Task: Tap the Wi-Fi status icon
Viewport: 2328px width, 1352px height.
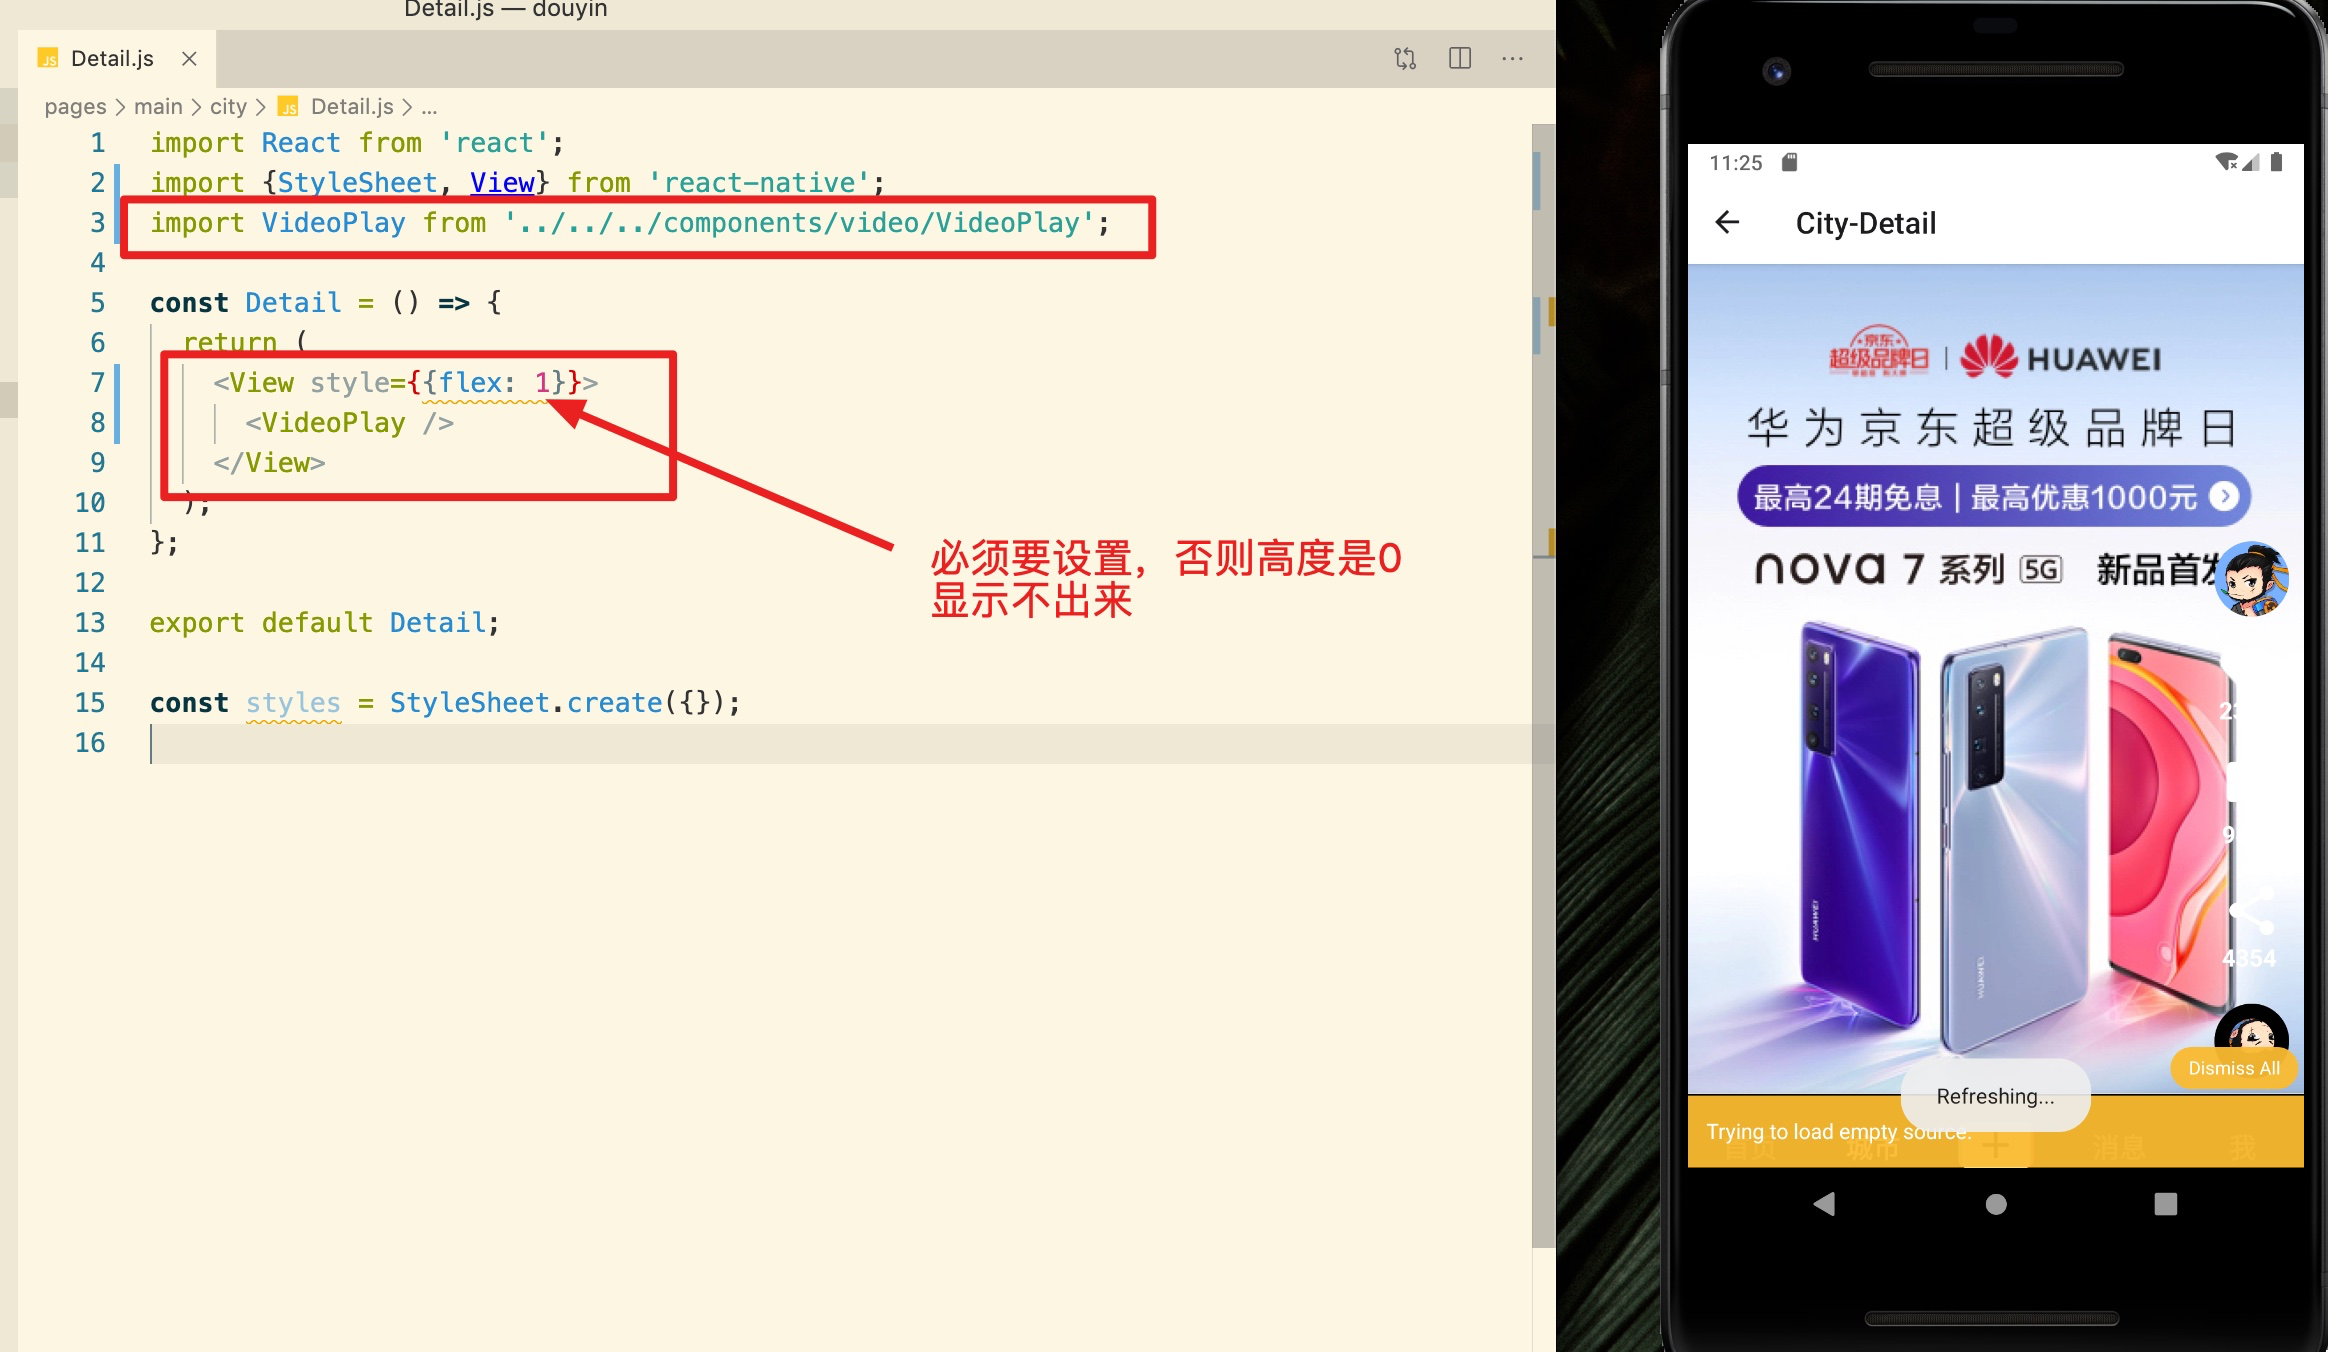Action: point(2226,162)
